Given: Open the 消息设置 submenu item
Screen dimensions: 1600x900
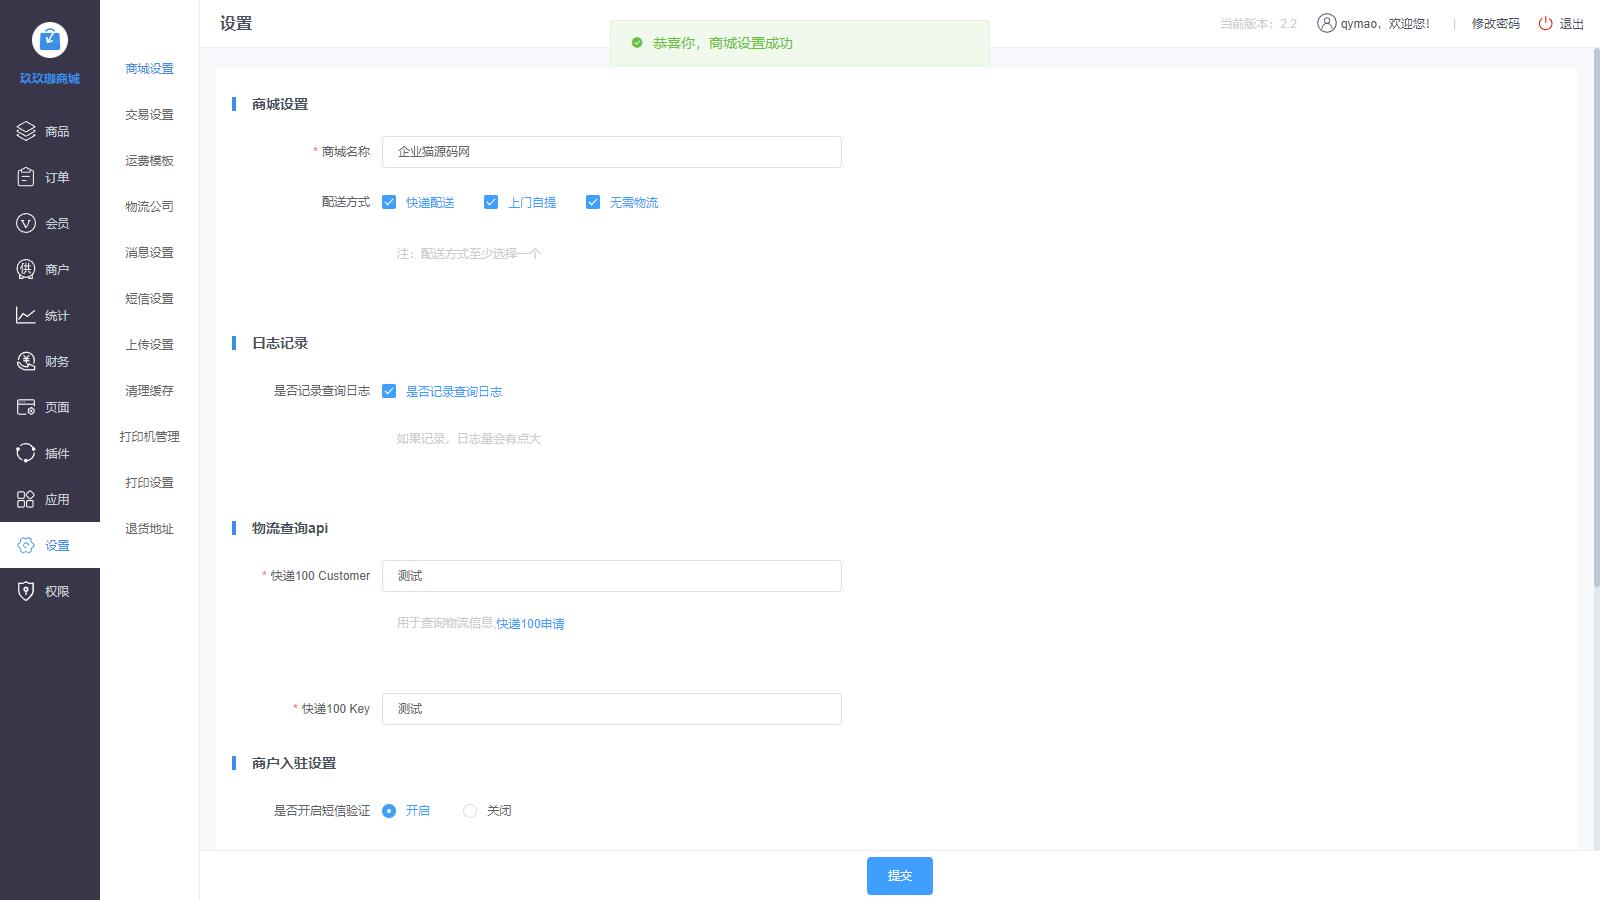Looking at the screenshot, I should [x=149, y=253].
